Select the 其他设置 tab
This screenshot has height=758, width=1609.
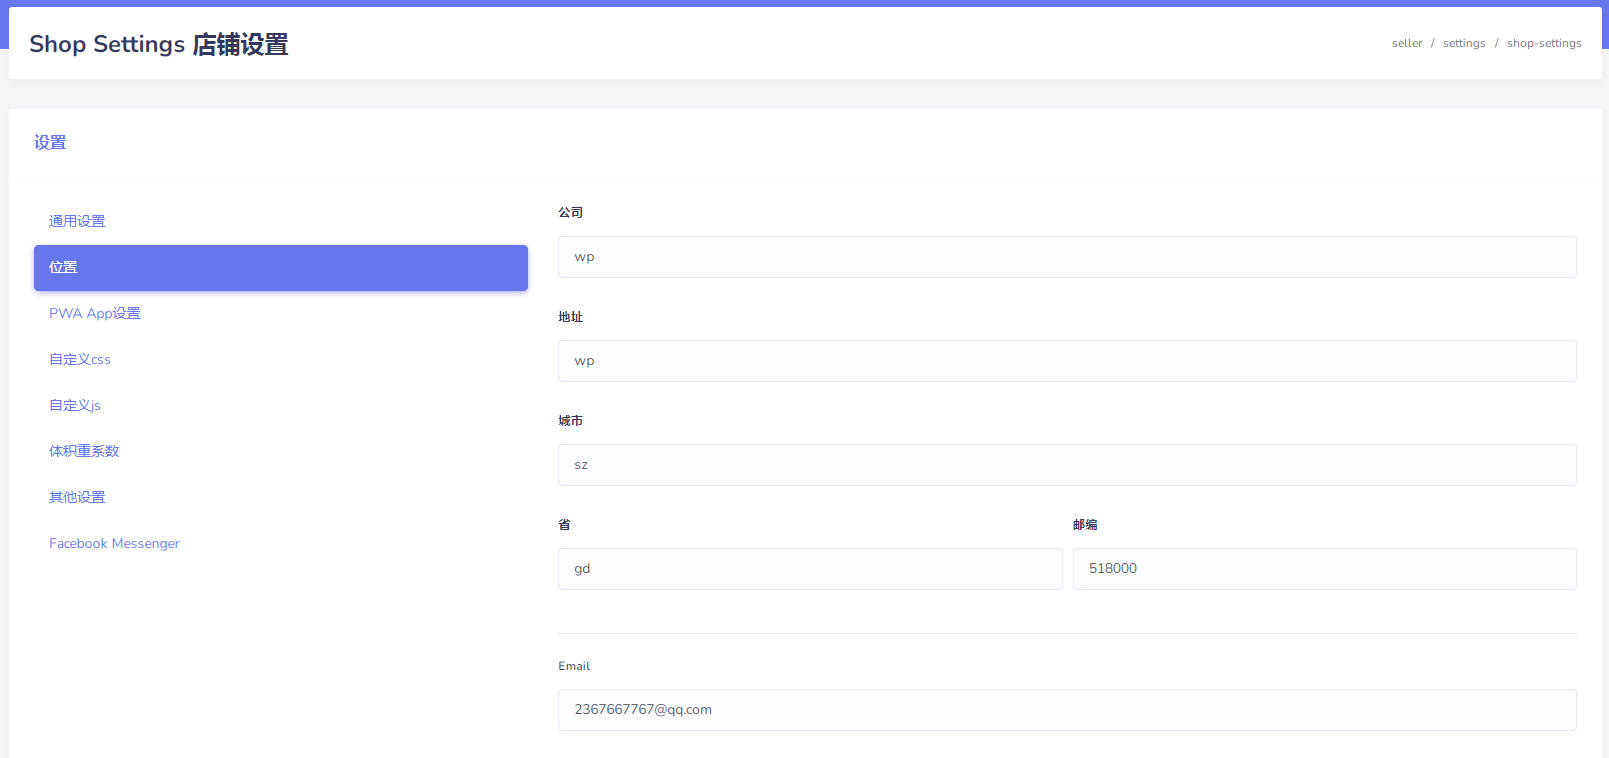77,497
